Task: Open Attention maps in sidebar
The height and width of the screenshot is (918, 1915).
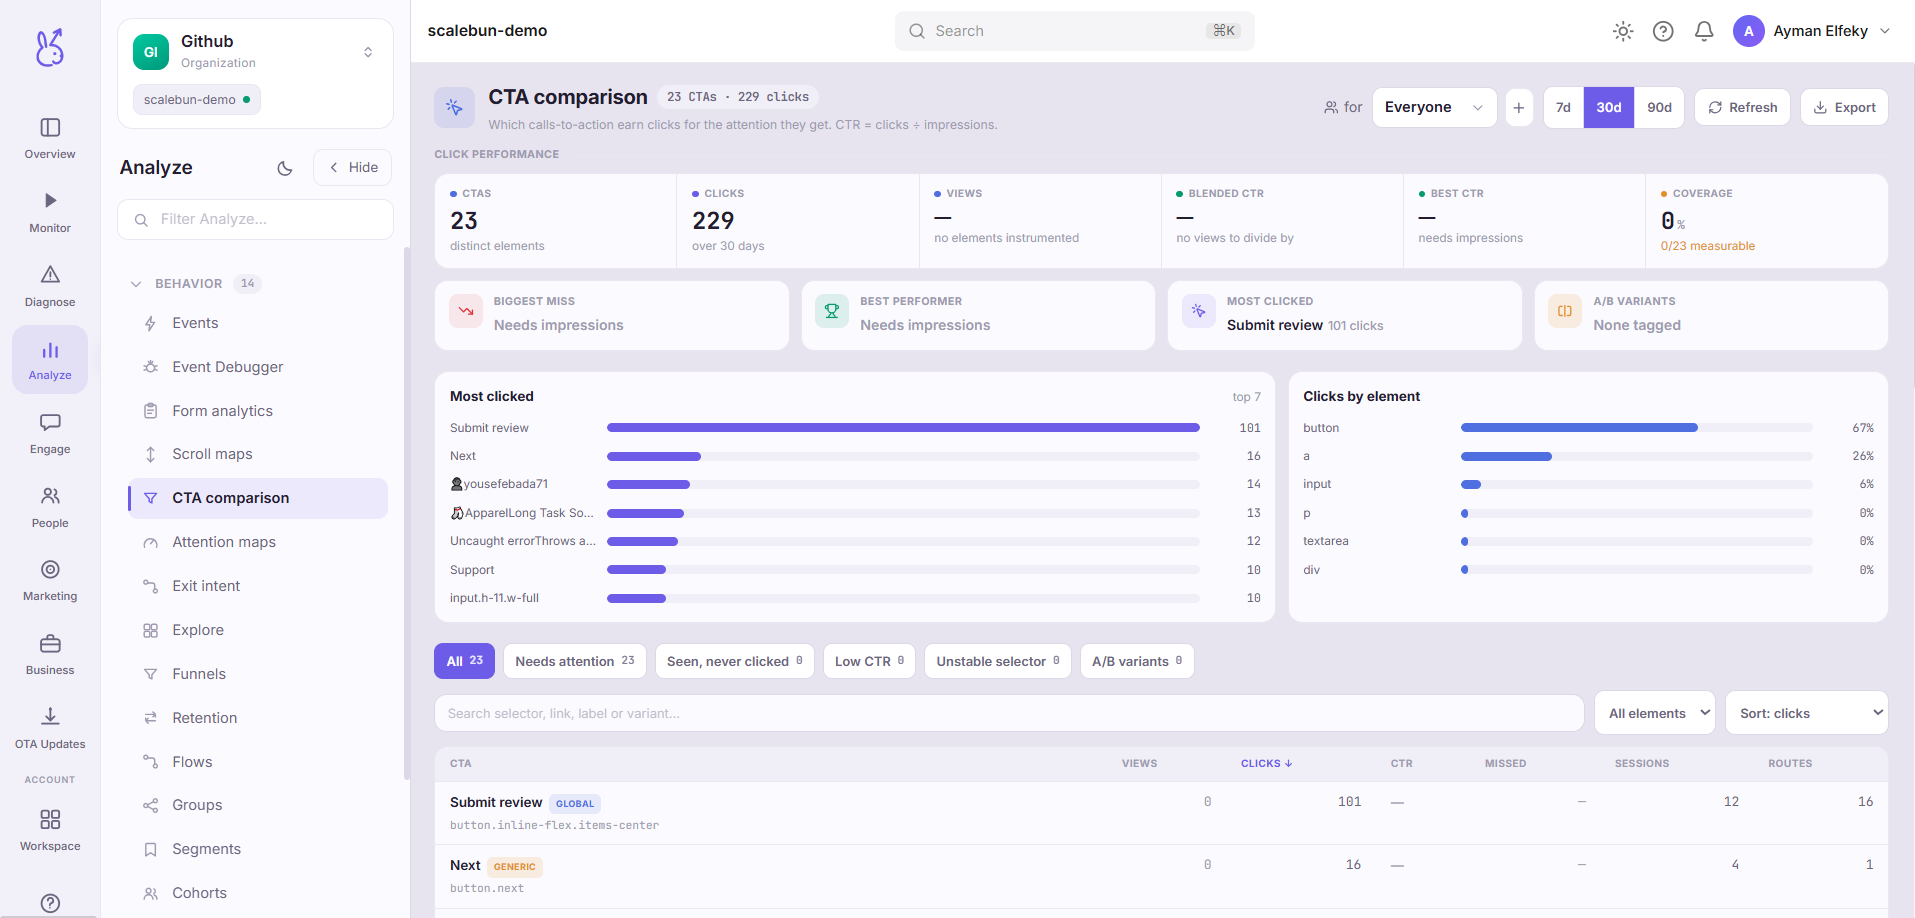Action: click(x=258, y=542)
